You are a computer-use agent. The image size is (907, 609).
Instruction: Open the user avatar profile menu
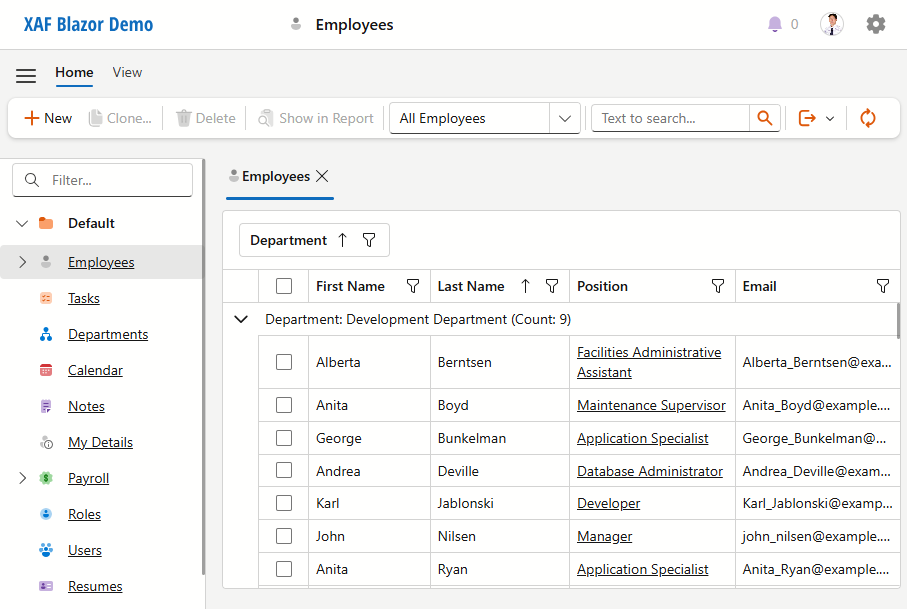point(832,24)
